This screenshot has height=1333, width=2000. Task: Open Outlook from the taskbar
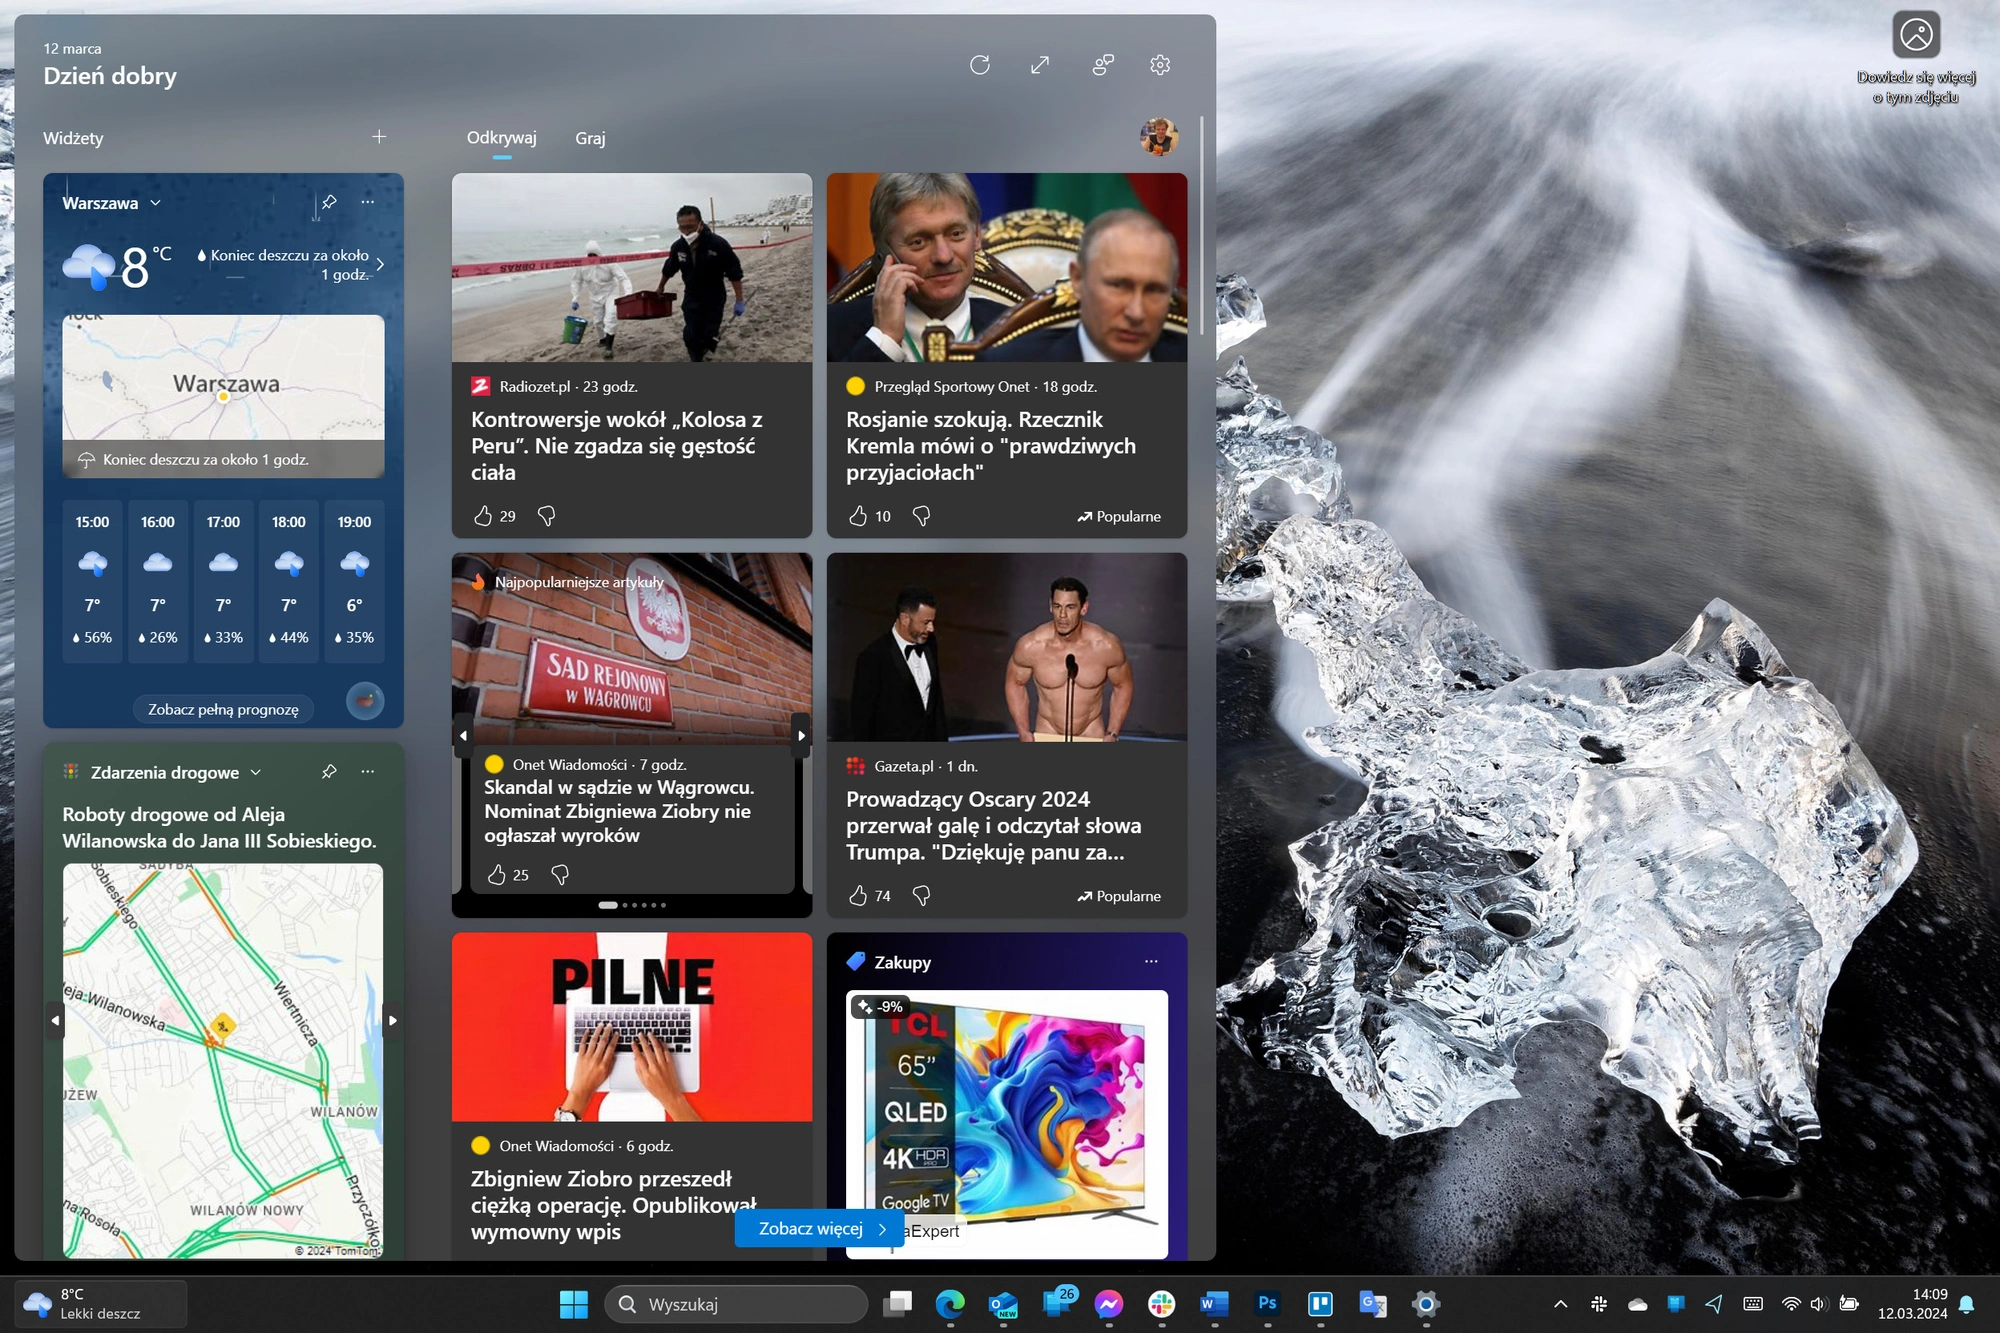(x=1003, y=1304)
